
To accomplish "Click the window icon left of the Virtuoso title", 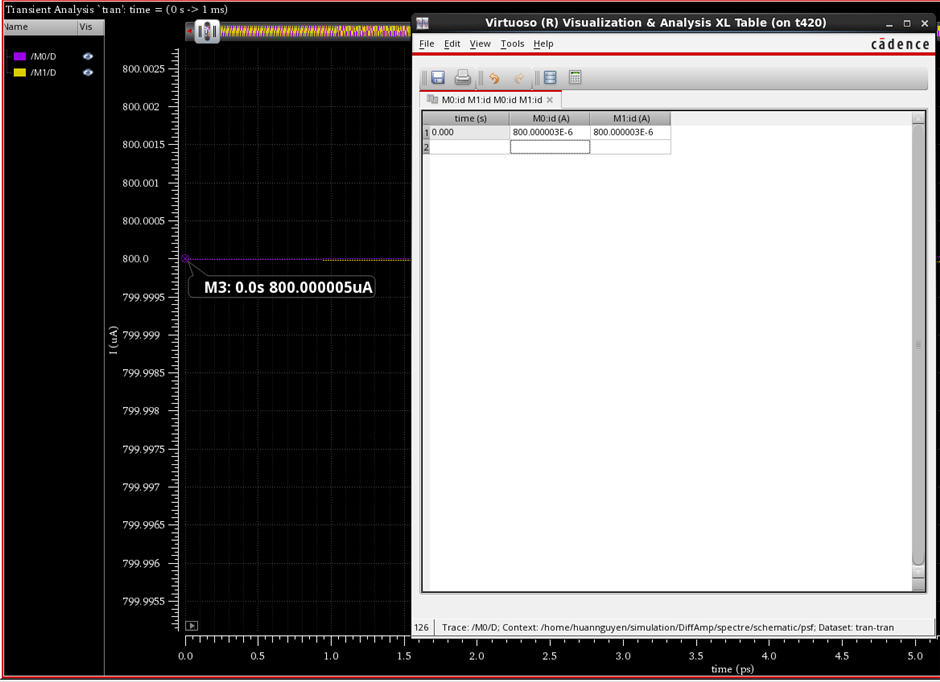I will (x=423, y=23).
